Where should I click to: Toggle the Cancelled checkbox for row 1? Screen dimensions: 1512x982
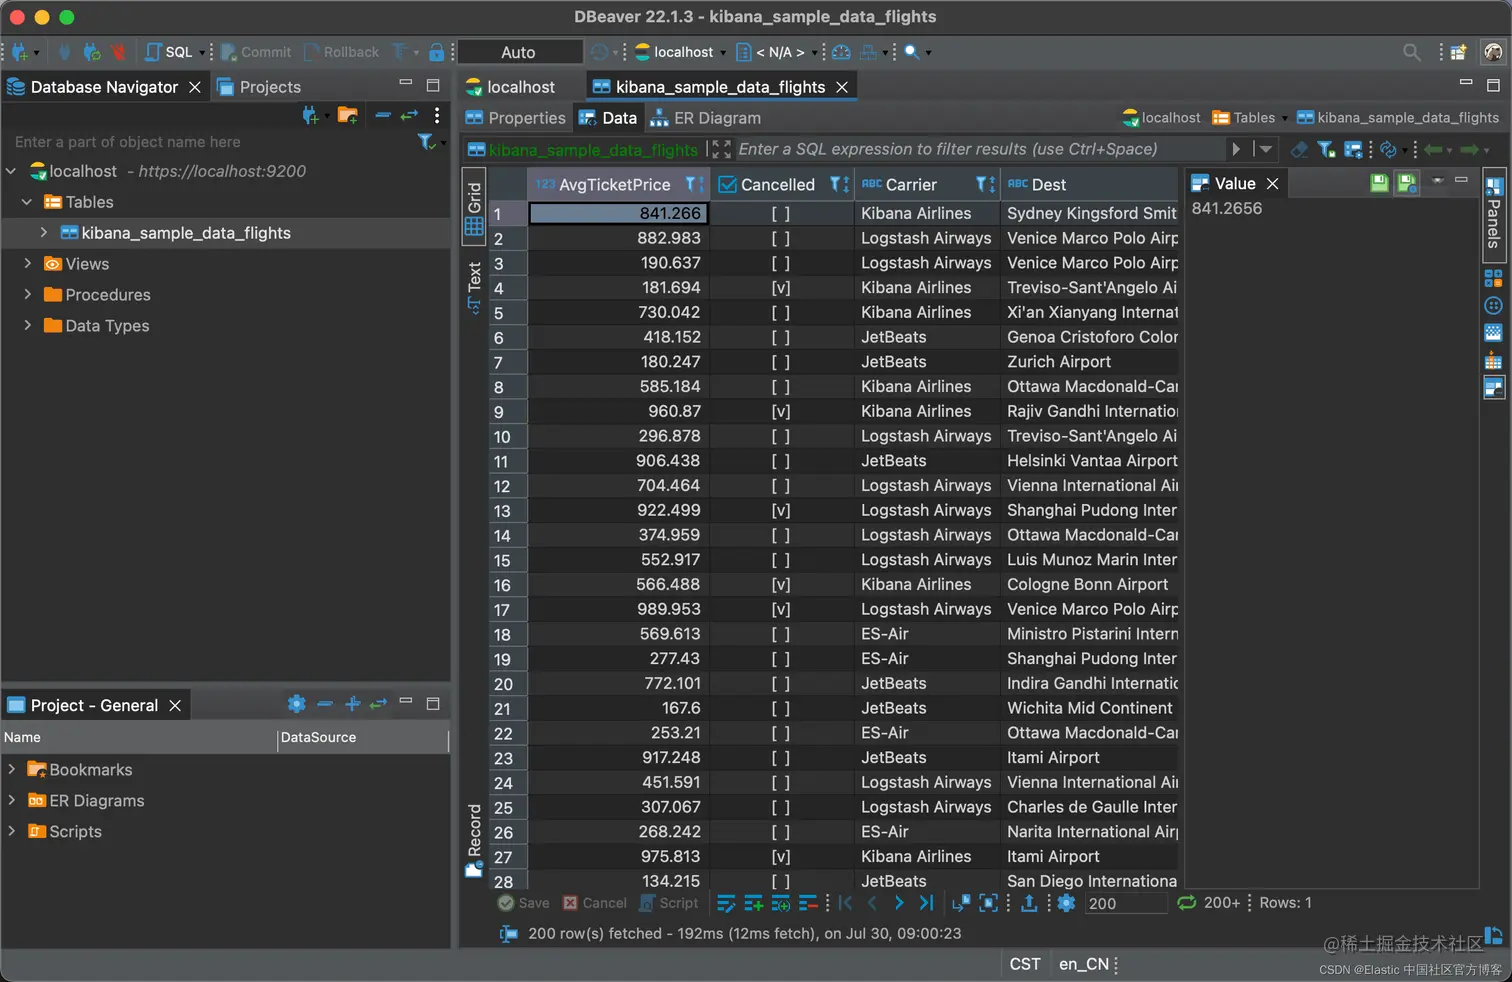pos(781,214)
